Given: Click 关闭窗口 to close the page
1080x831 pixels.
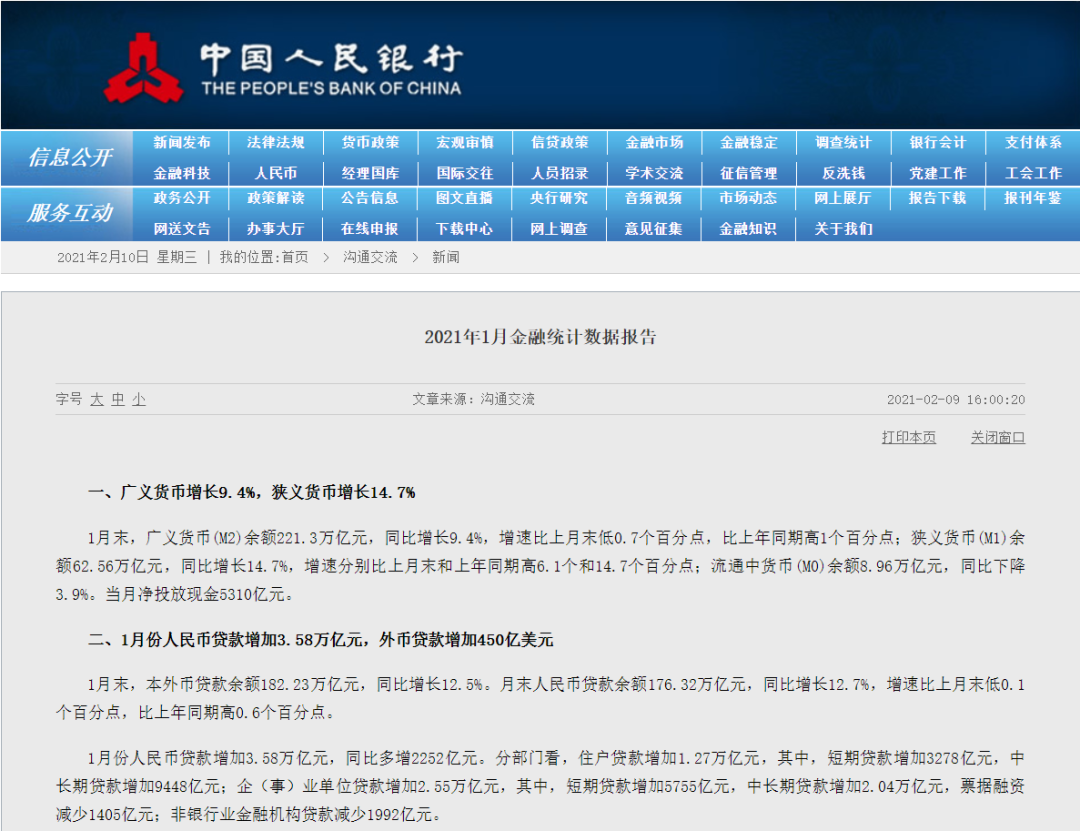Looking at the screenshot, I should tap(997, 437).
